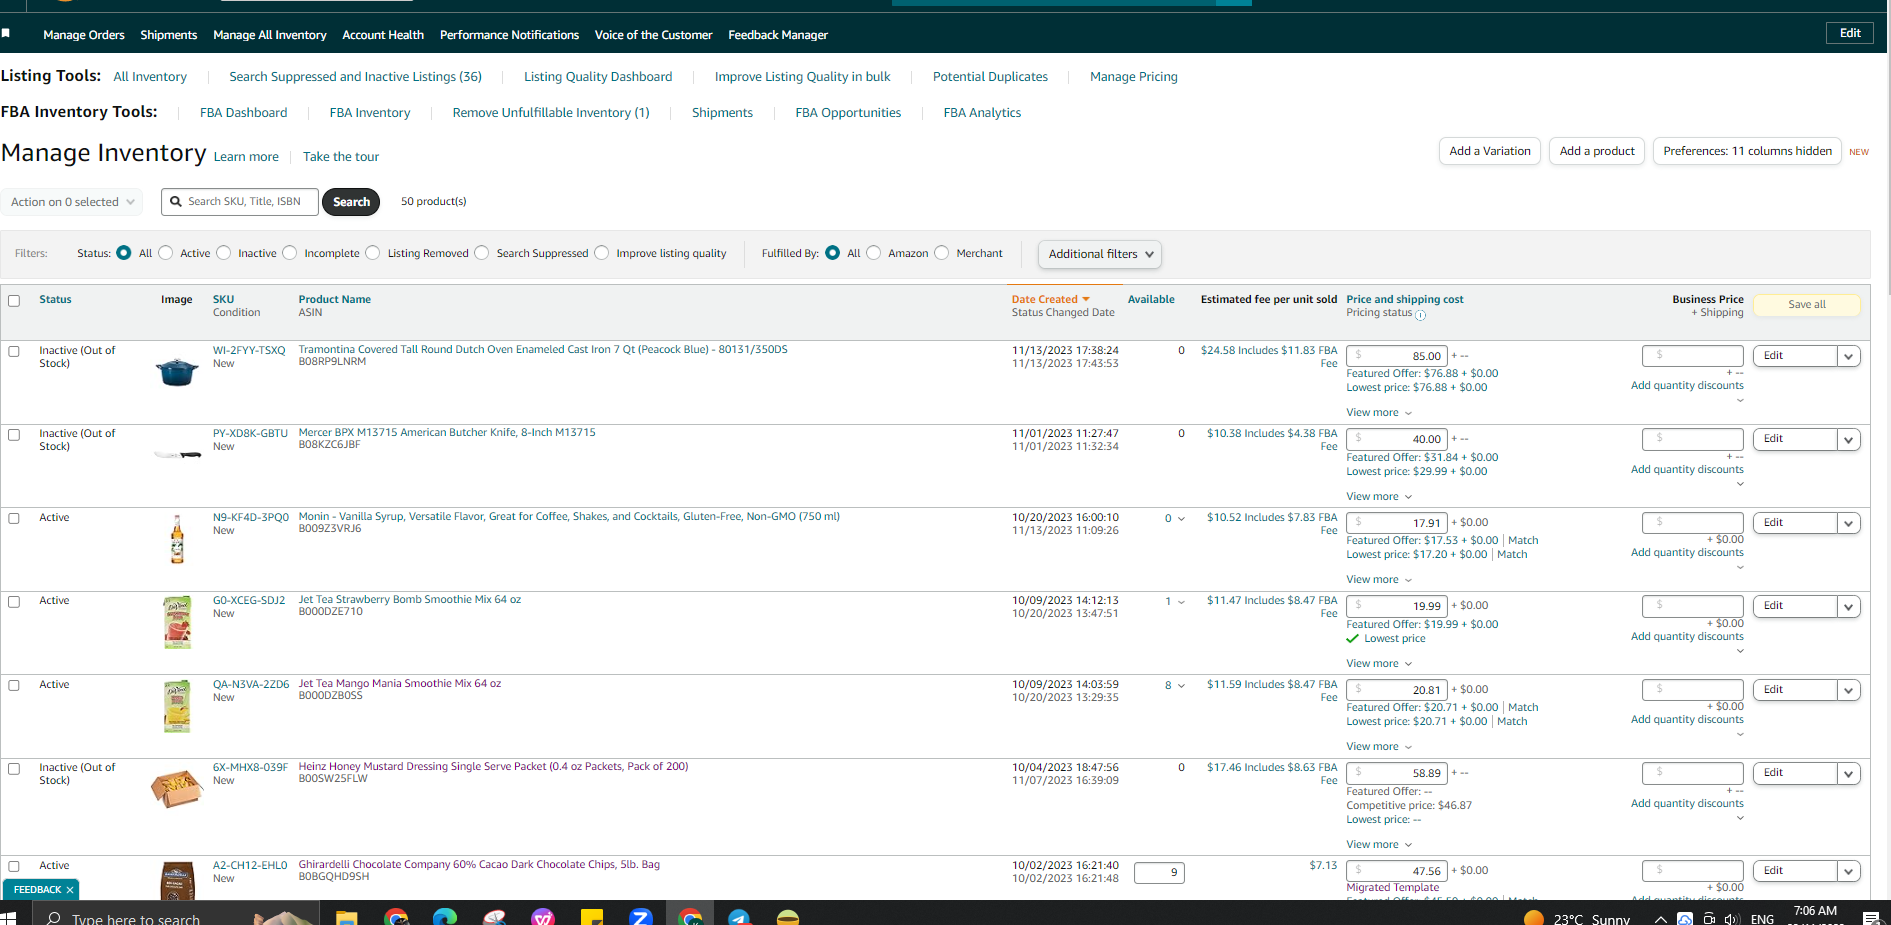Select Amazon under Fulfilled By
This screenshot has height=925, width=1891.
pyautogui.click(x=874, y=253)
